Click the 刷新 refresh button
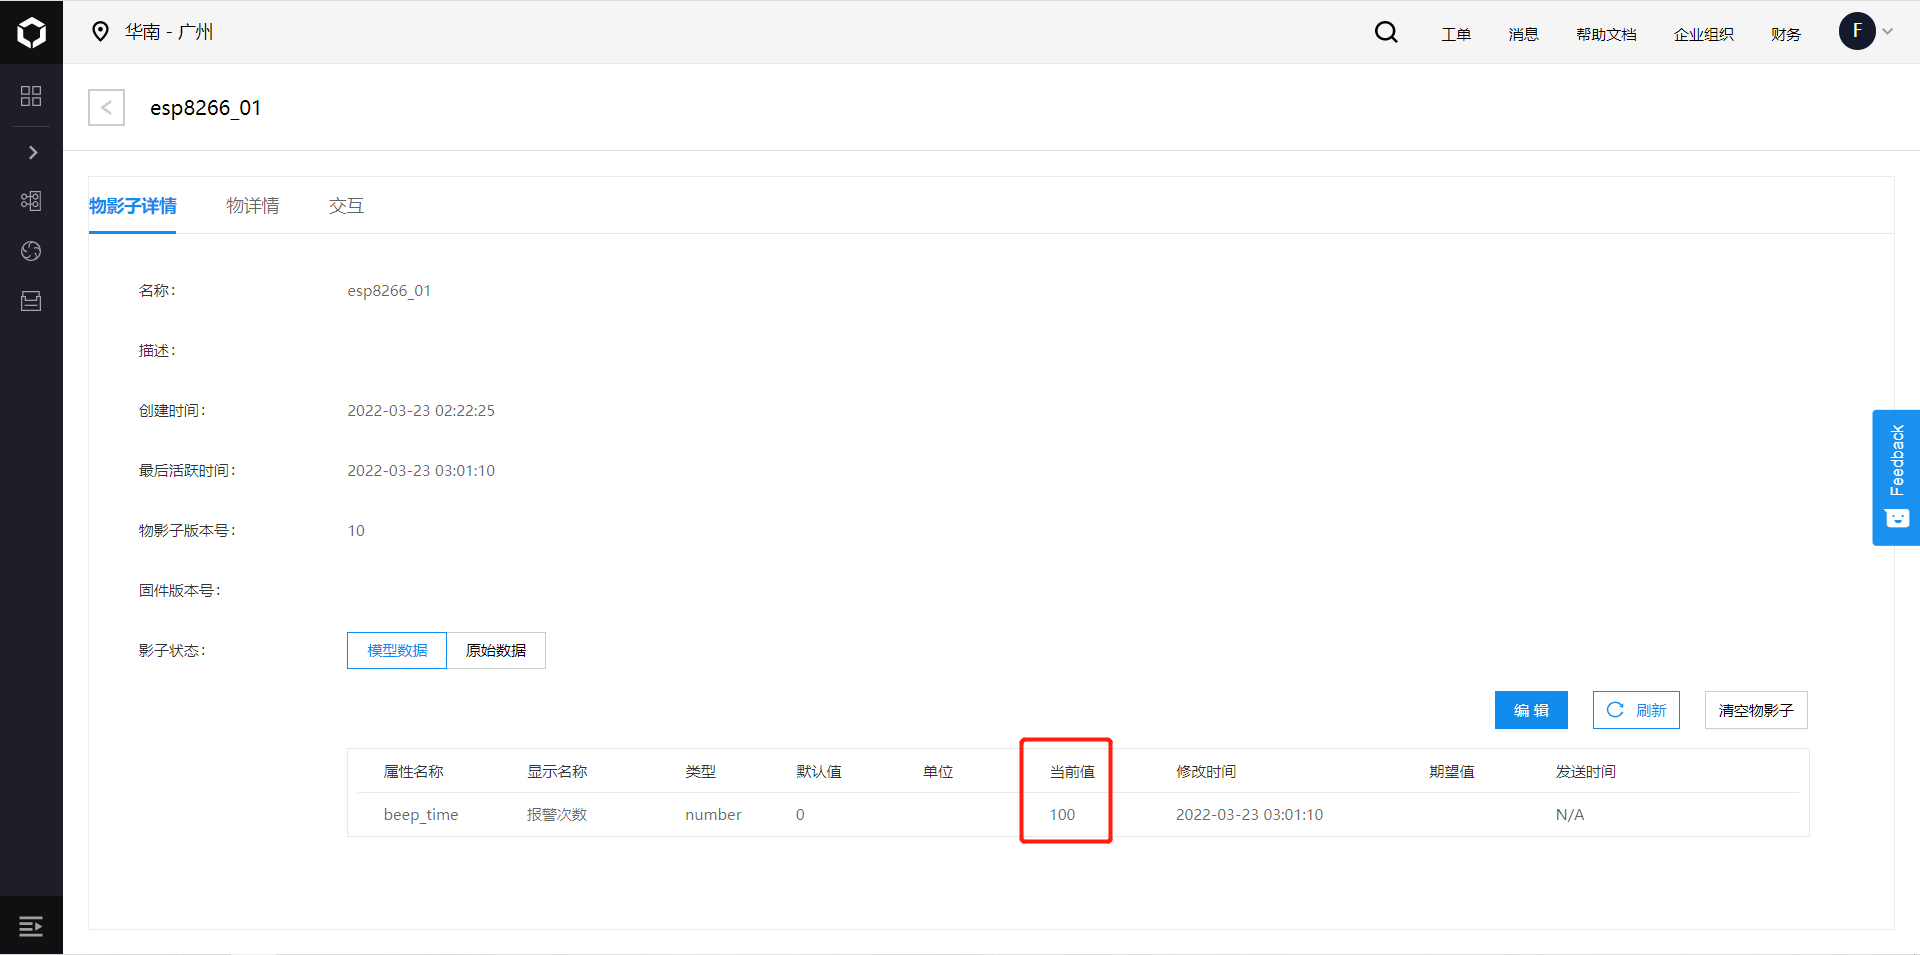Screen dimensions: 1920x955 coord(1636,710)
